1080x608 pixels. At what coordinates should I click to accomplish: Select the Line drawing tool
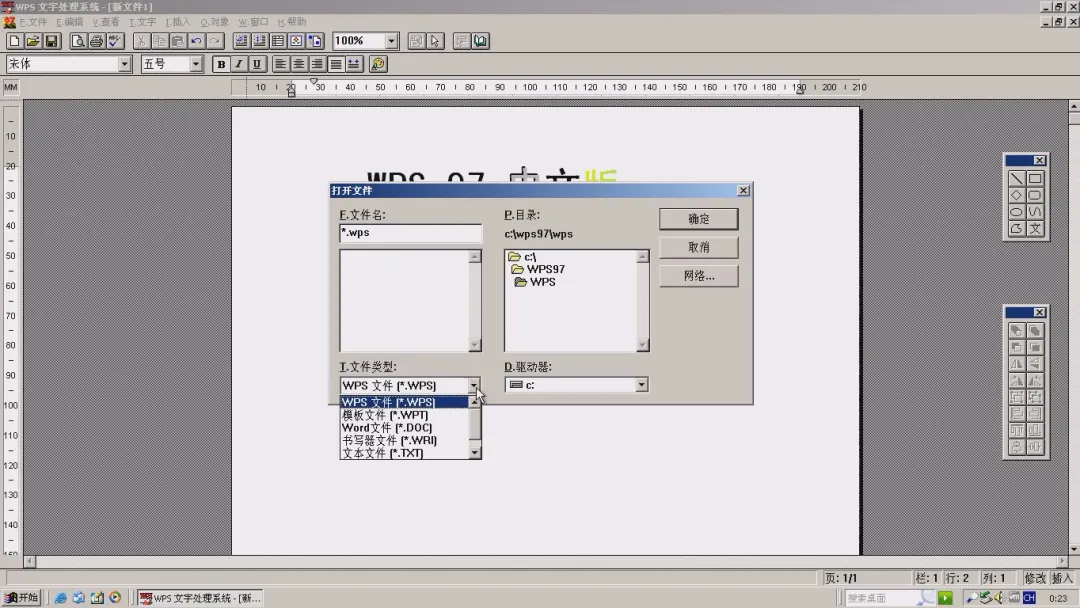coord(1016,178)
